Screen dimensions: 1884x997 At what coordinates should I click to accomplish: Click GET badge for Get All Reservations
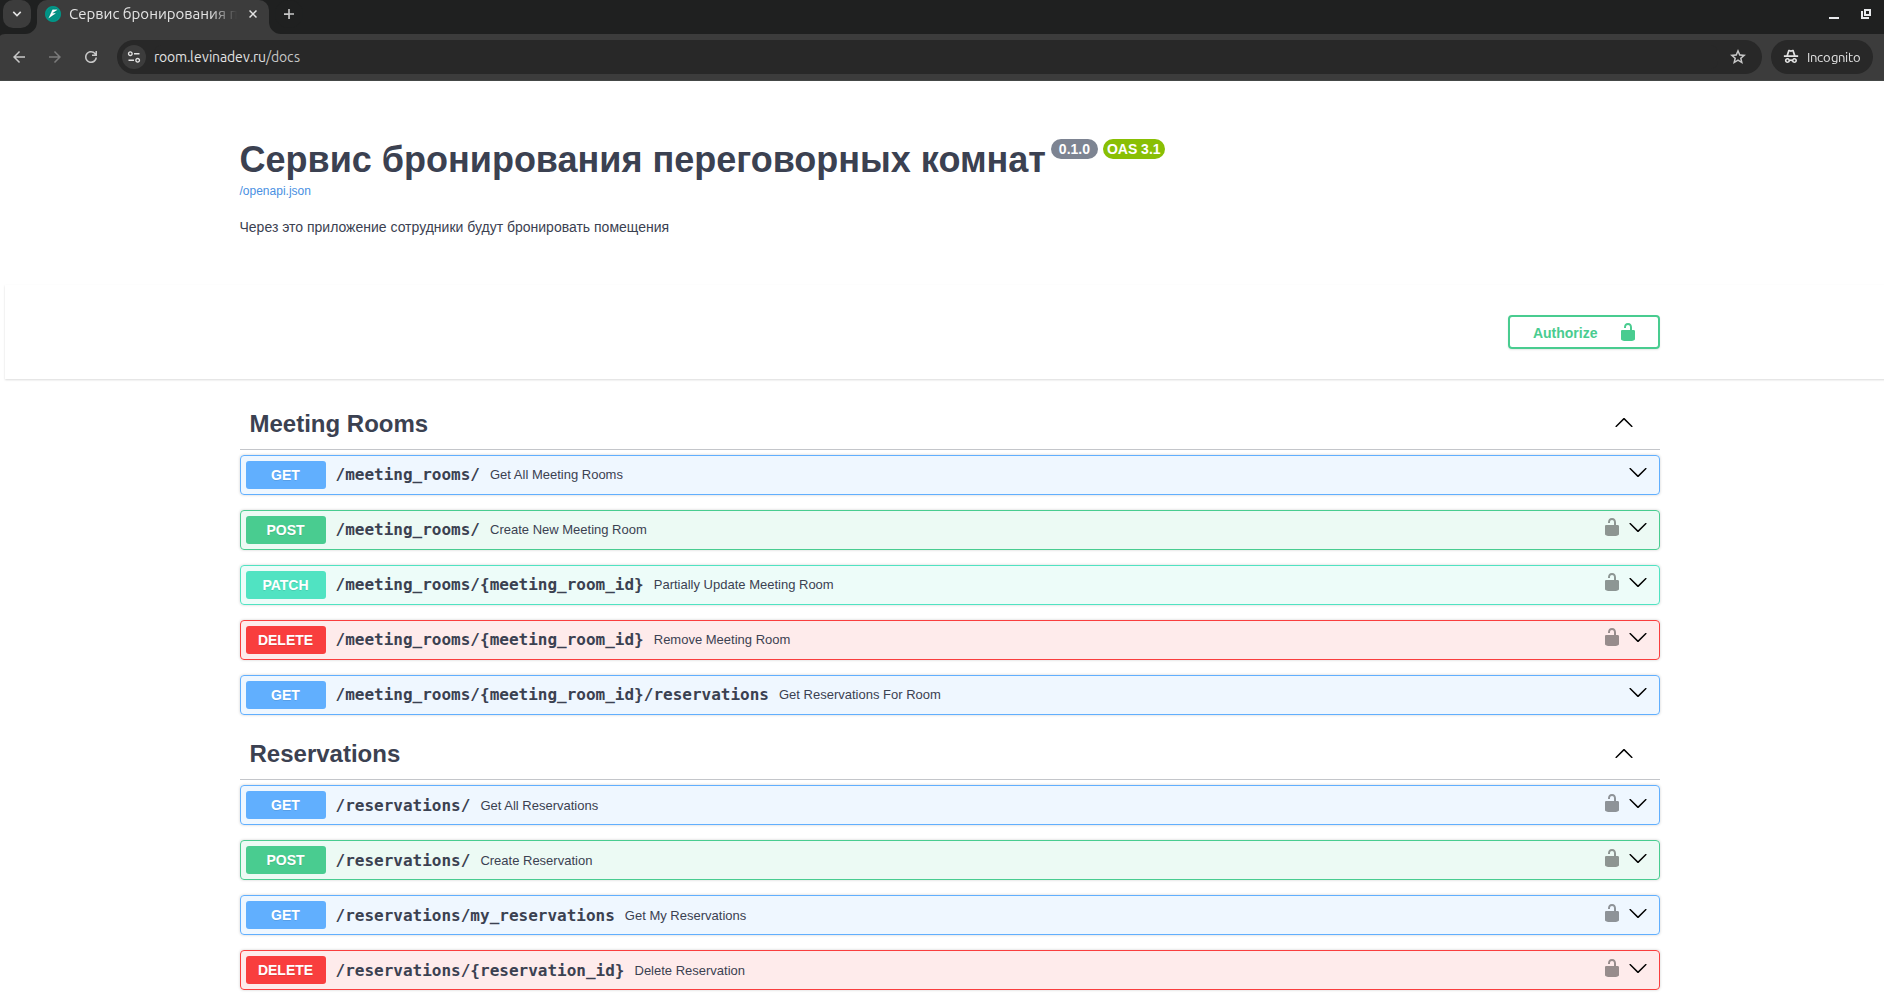tap(286, 805)
